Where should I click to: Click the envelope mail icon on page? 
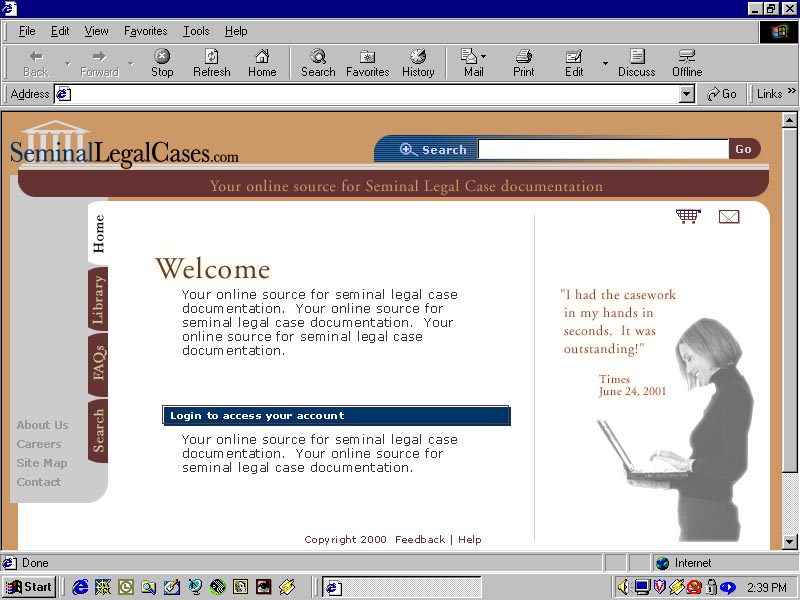click(729, 217)
